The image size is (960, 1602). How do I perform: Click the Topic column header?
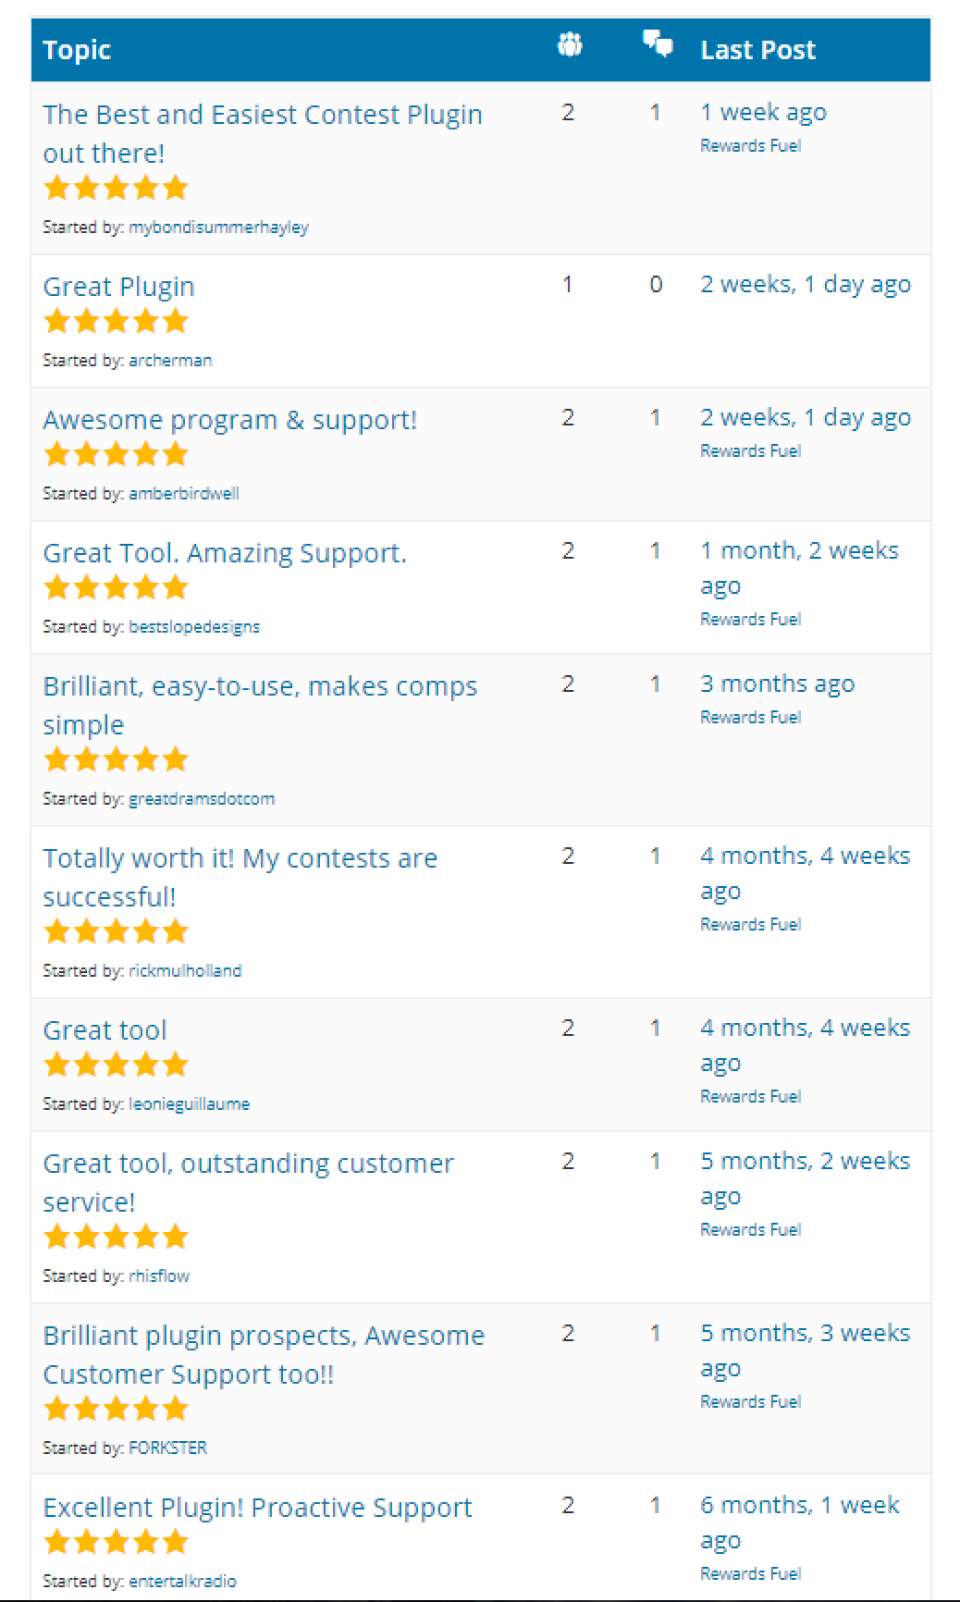tap(77, 49)
